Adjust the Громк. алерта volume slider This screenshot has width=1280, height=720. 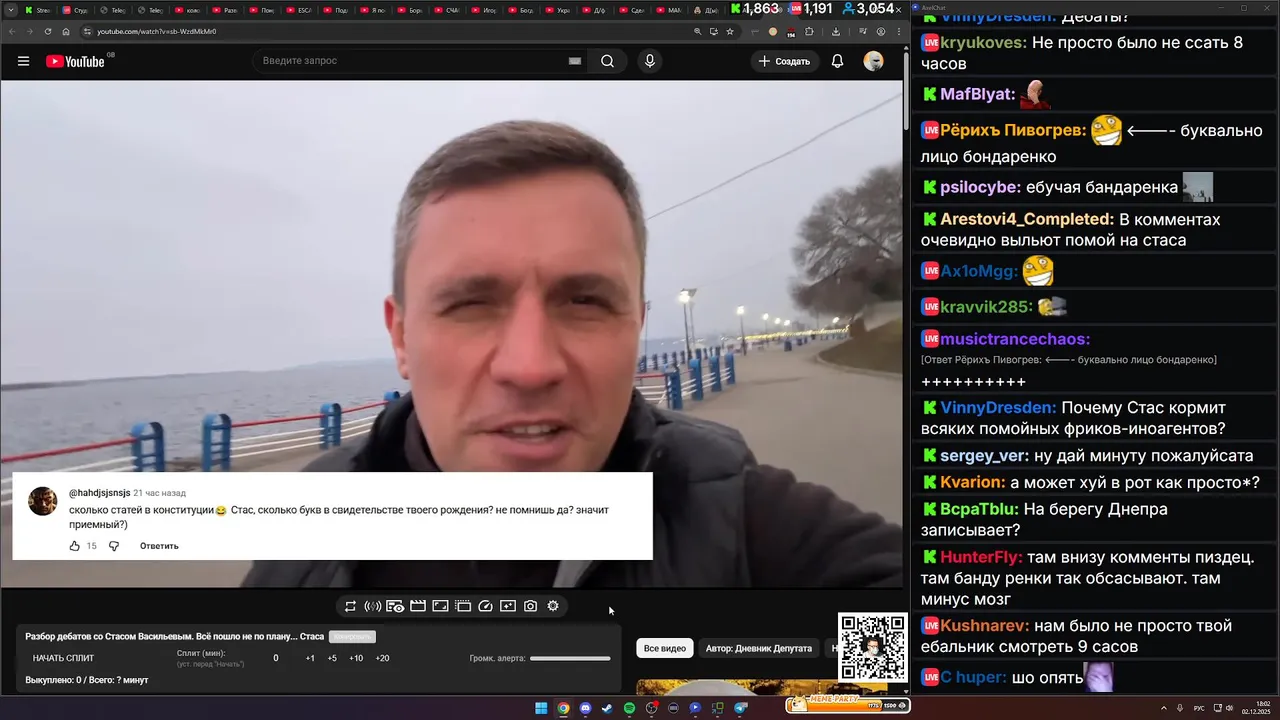570,658
